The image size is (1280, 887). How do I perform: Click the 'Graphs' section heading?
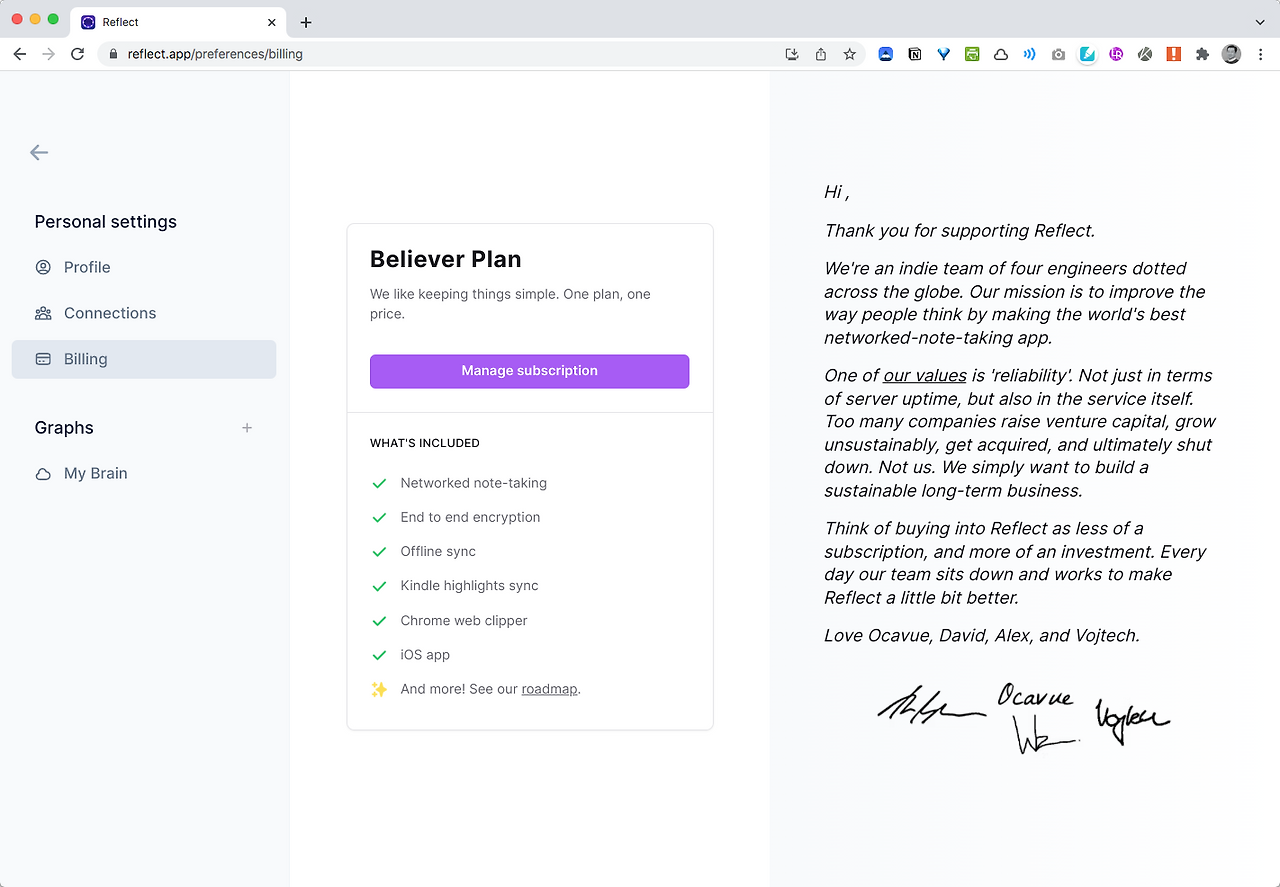pyautogui.click(x=64, y=428)
